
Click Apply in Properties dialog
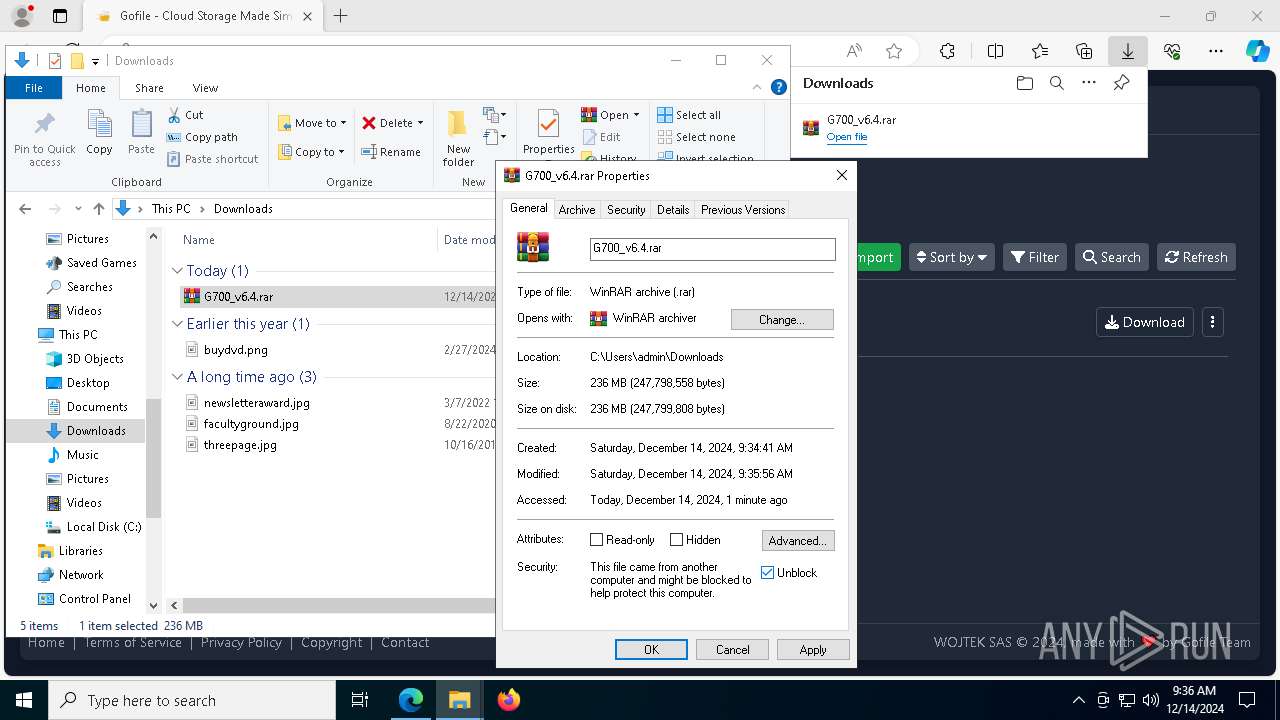point(813,650)
